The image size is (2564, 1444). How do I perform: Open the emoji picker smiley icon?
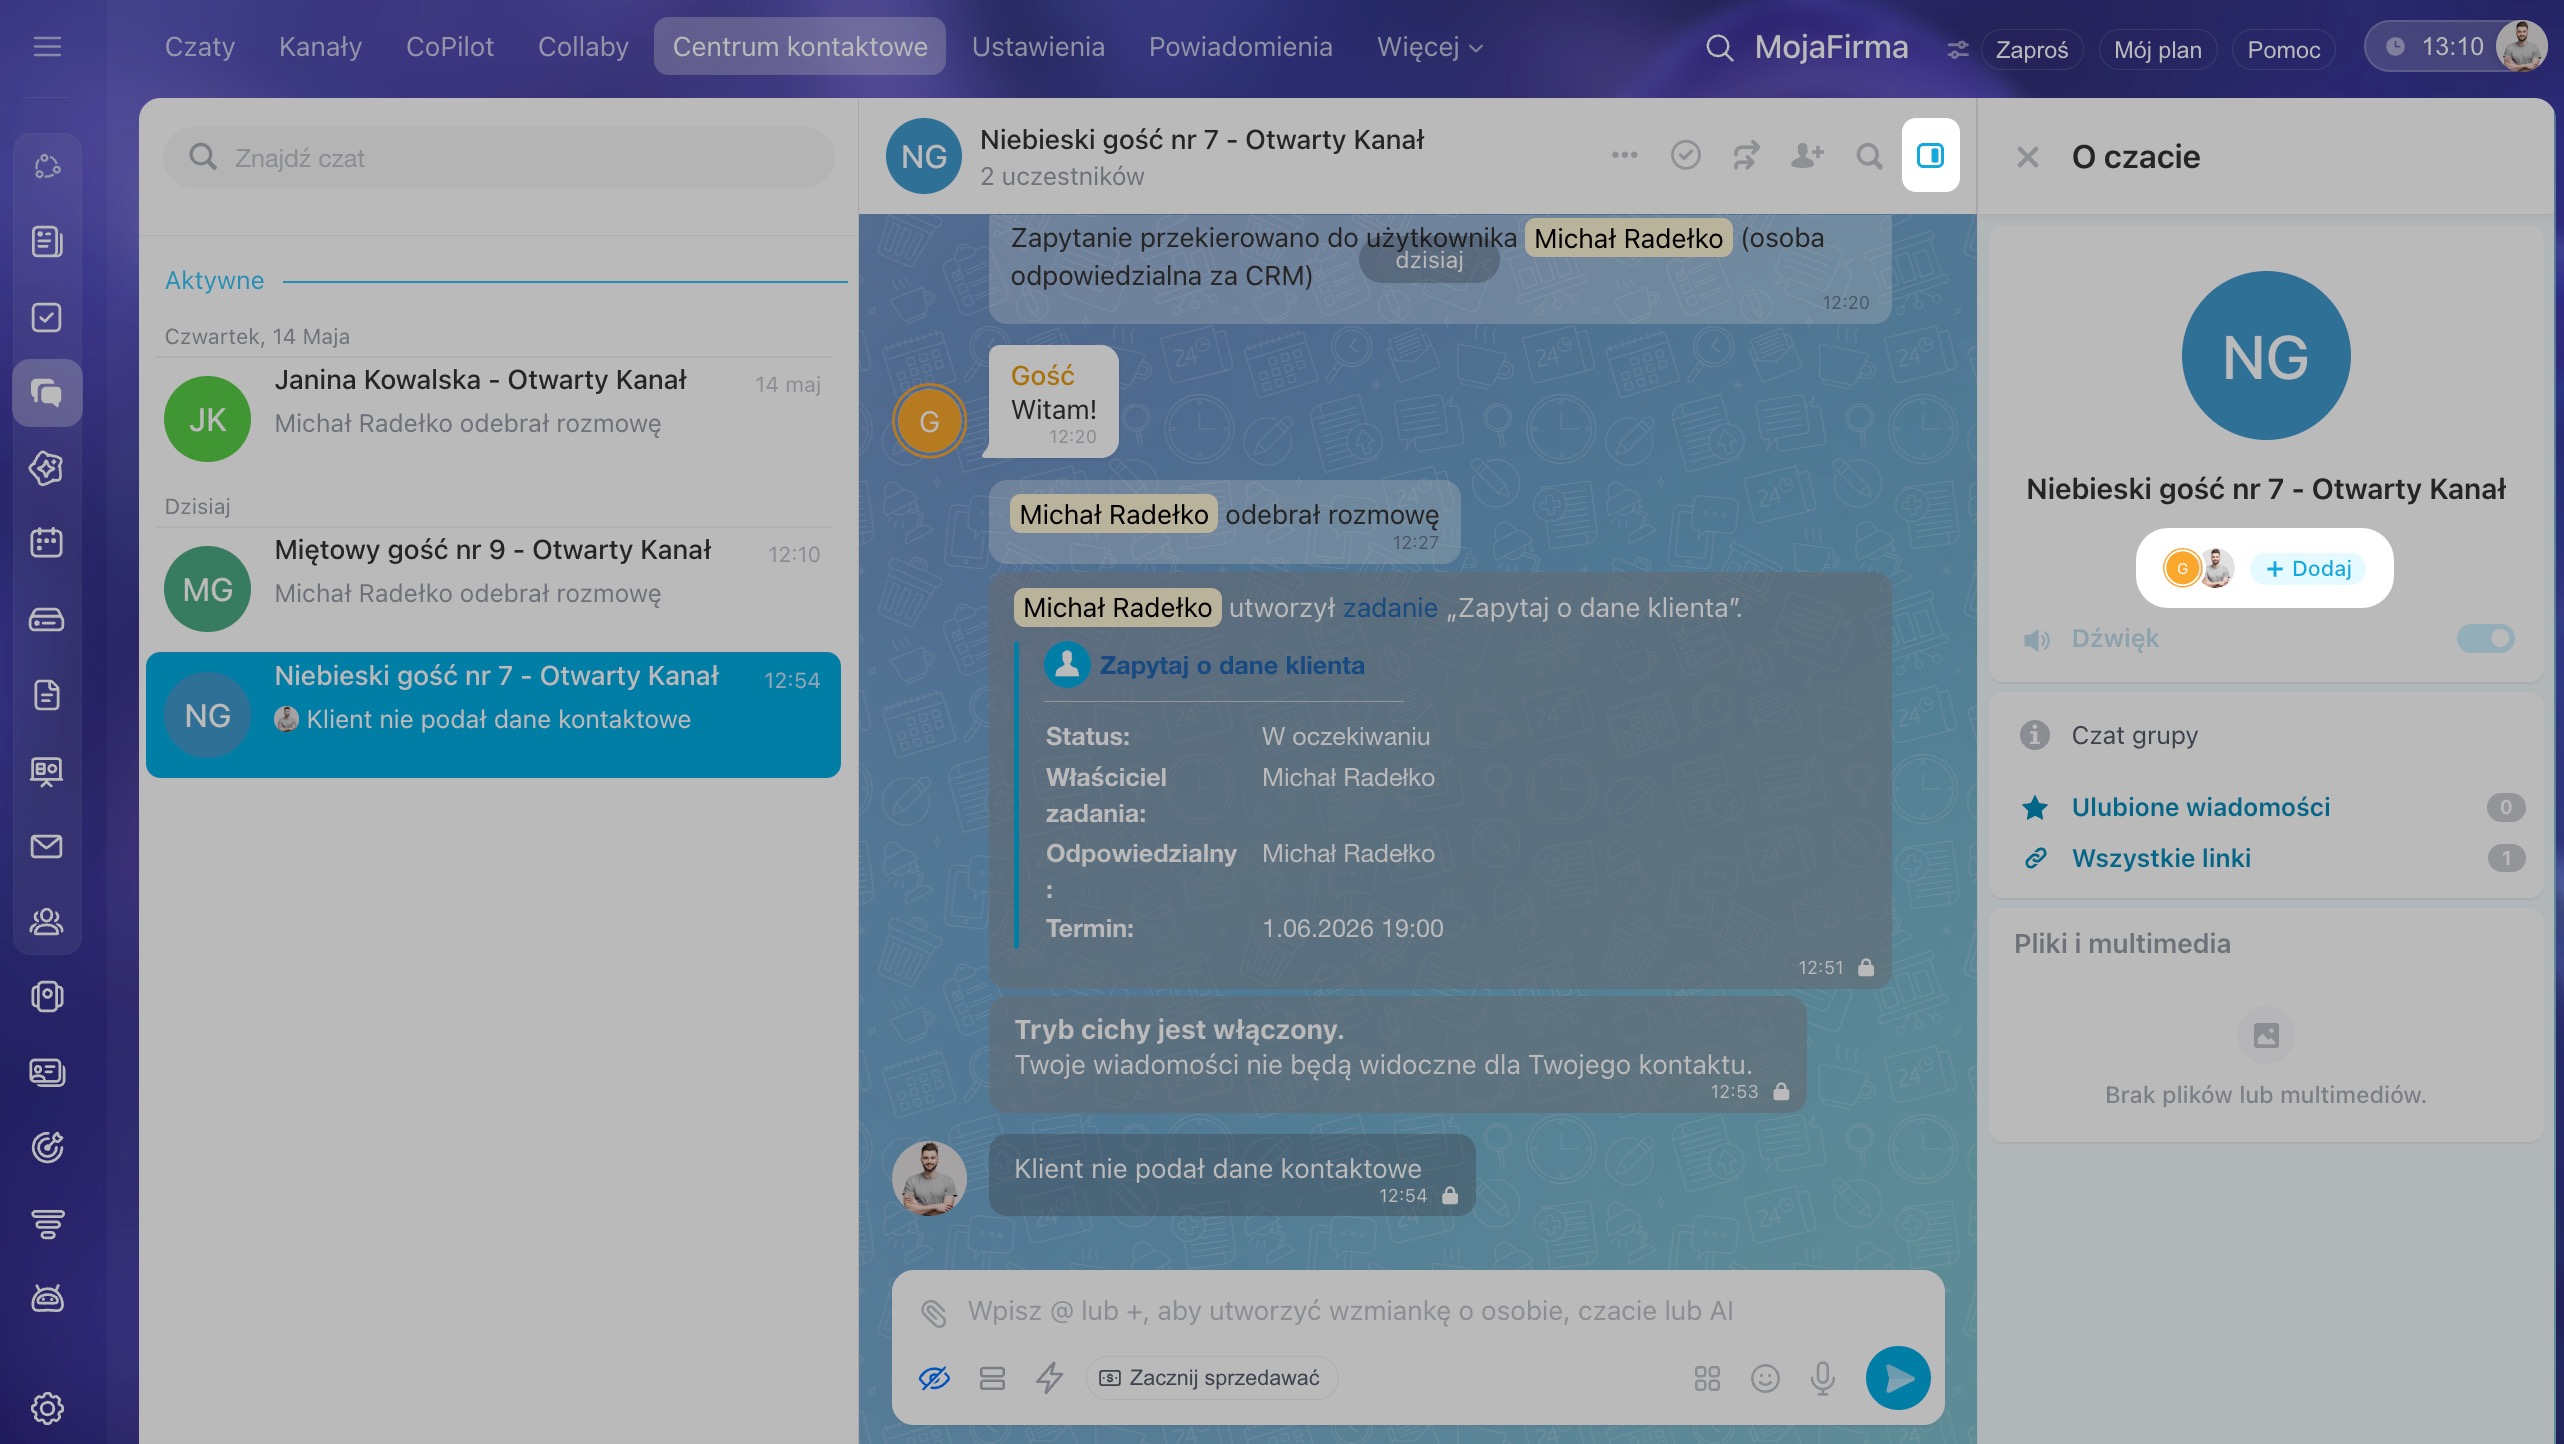tap(1765, 1379)
